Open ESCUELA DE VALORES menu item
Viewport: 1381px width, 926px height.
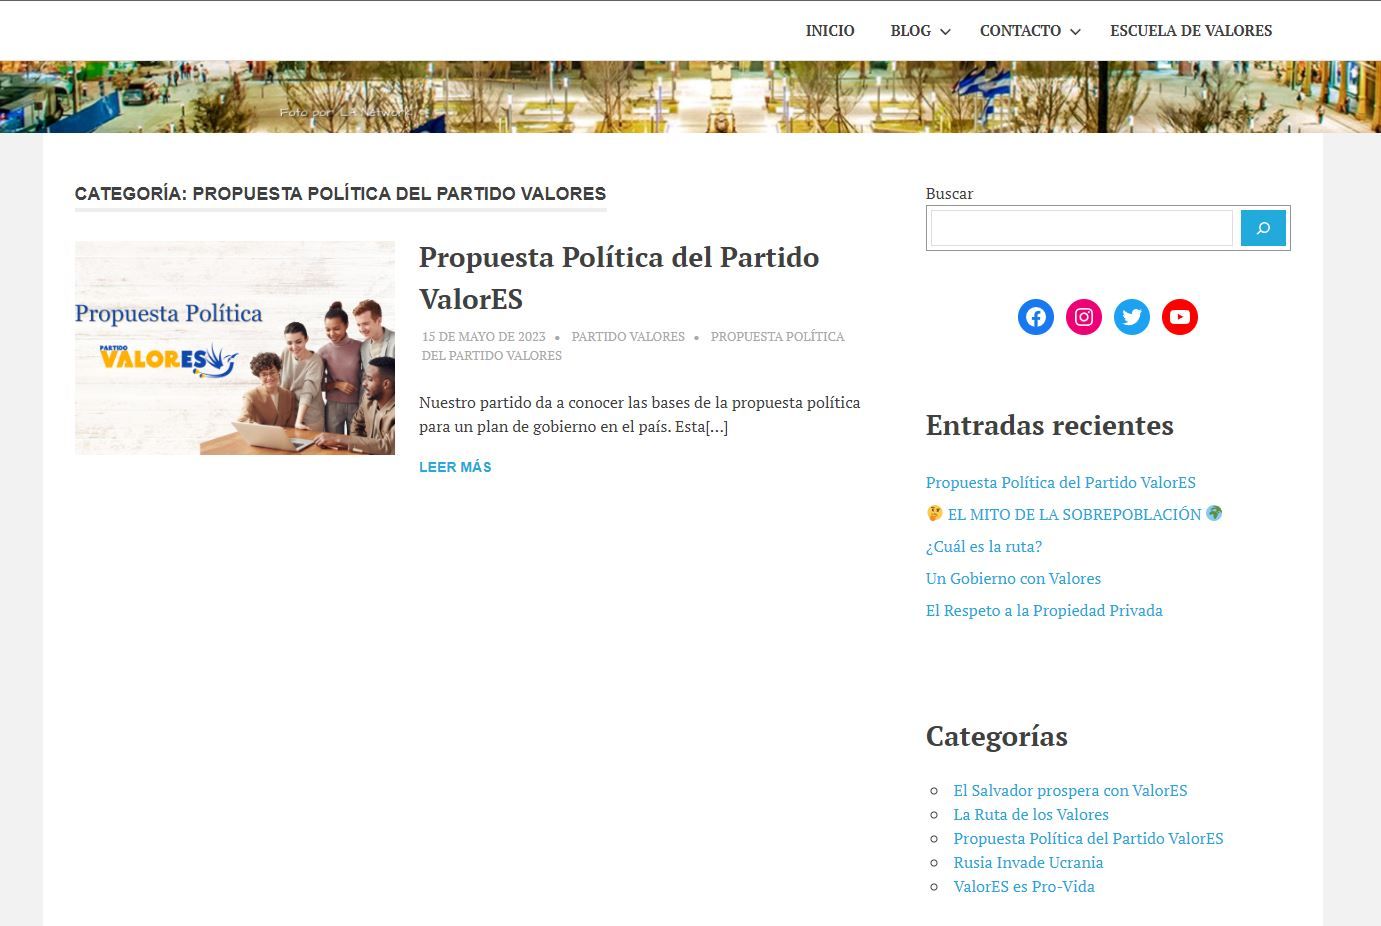point(1191,31)
